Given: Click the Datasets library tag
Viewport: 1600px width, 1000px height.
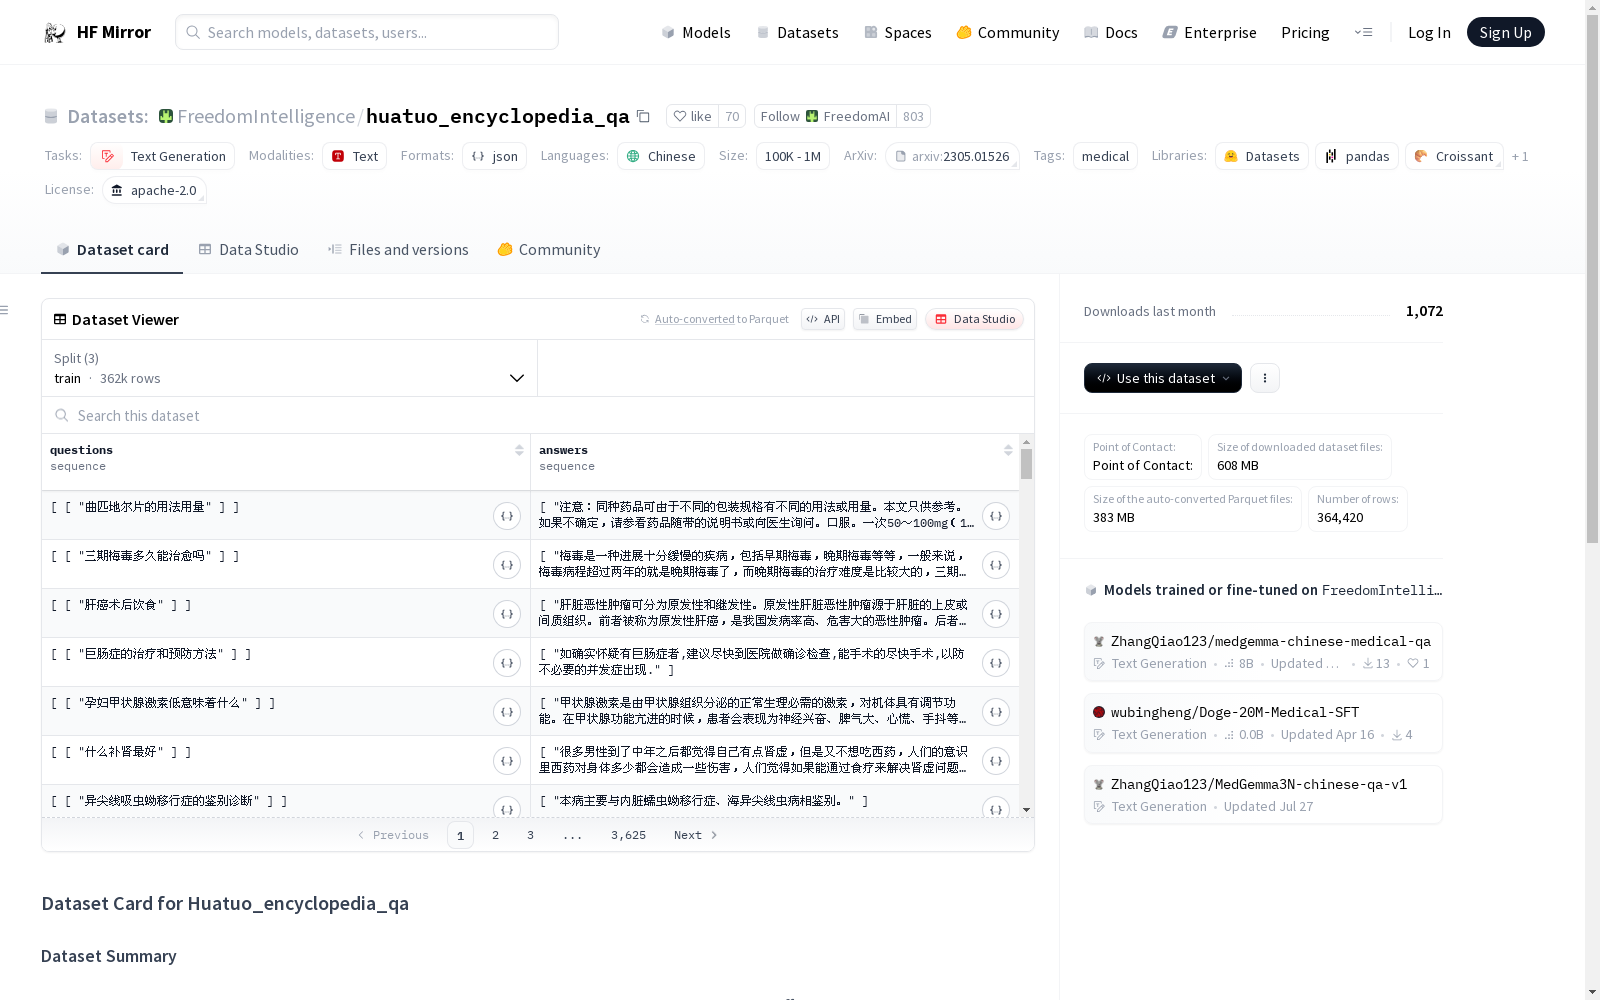Looking at the screenshot, I should click(x=1262, y=156).
